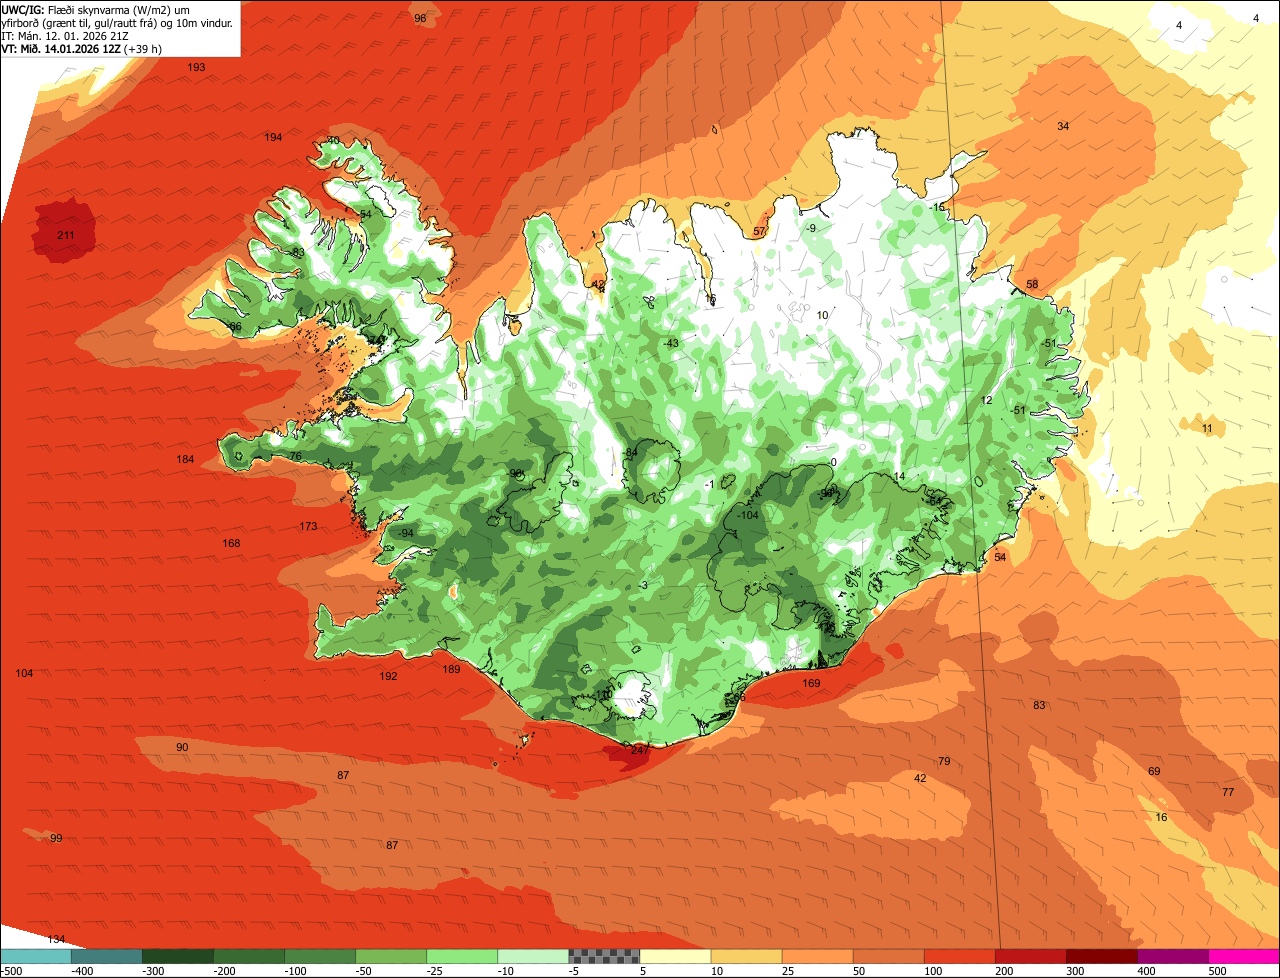1280x978 pixels.
Task: Click the '194' value near the Westfjords
Action: click(273, 137)
